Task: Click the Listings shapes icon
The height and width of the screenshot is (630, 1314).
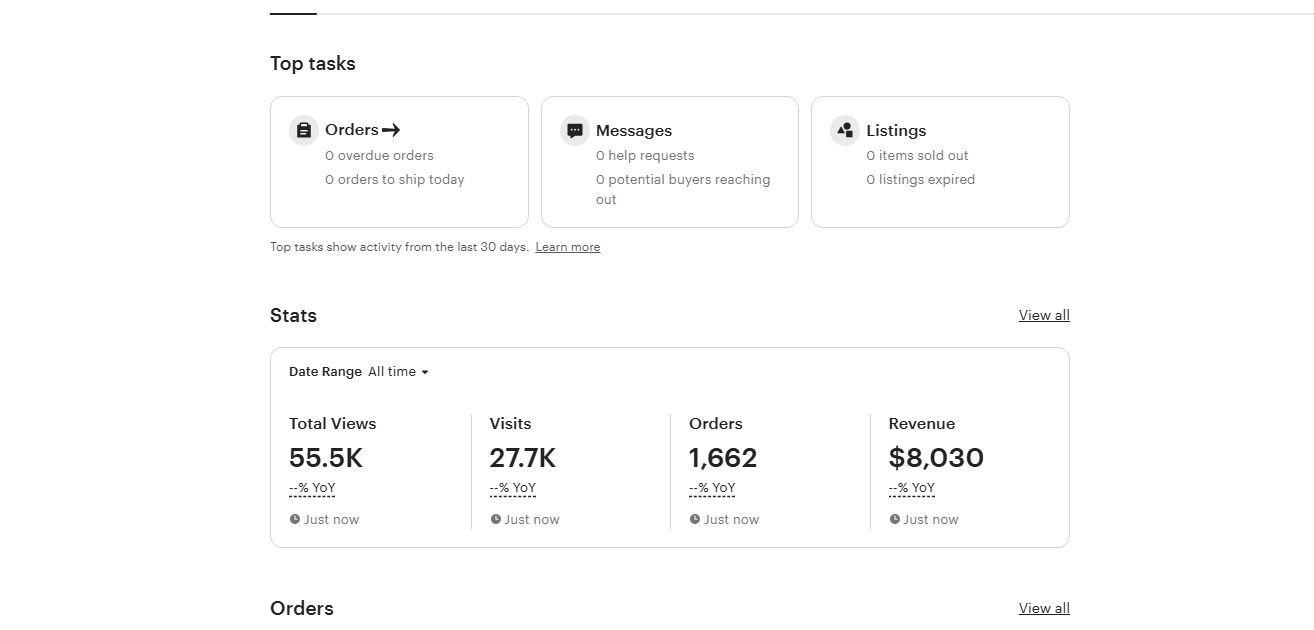Action: (845, 131)
